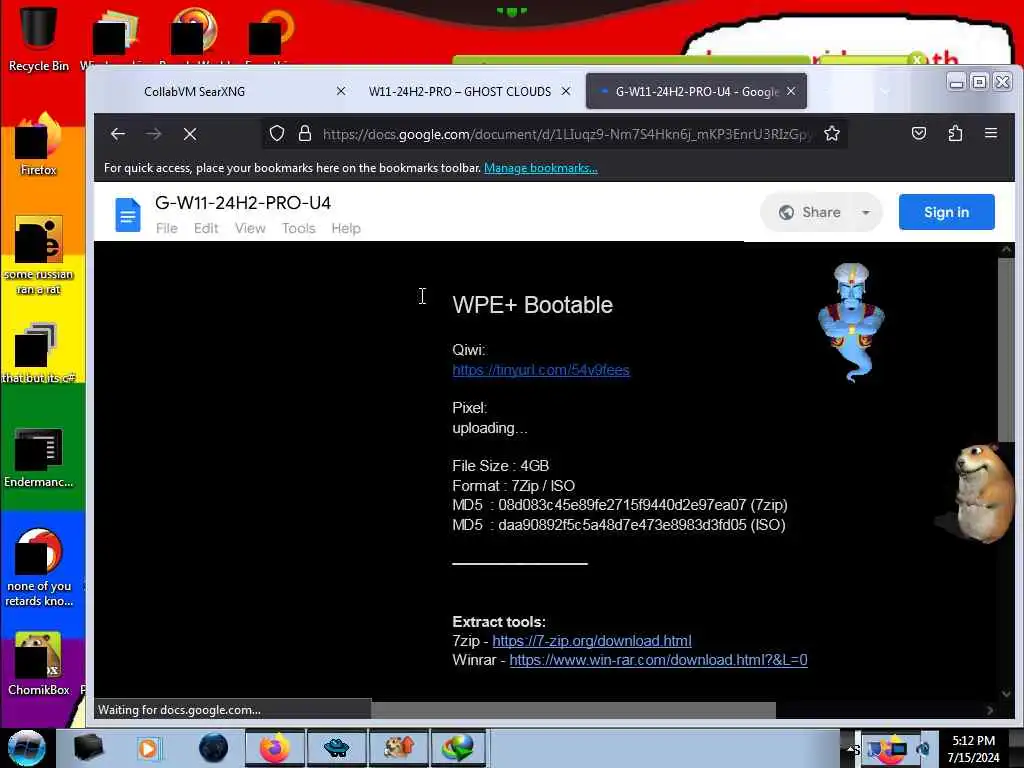
Task: Open the Help menu in Docs
Action: point(346,229)
